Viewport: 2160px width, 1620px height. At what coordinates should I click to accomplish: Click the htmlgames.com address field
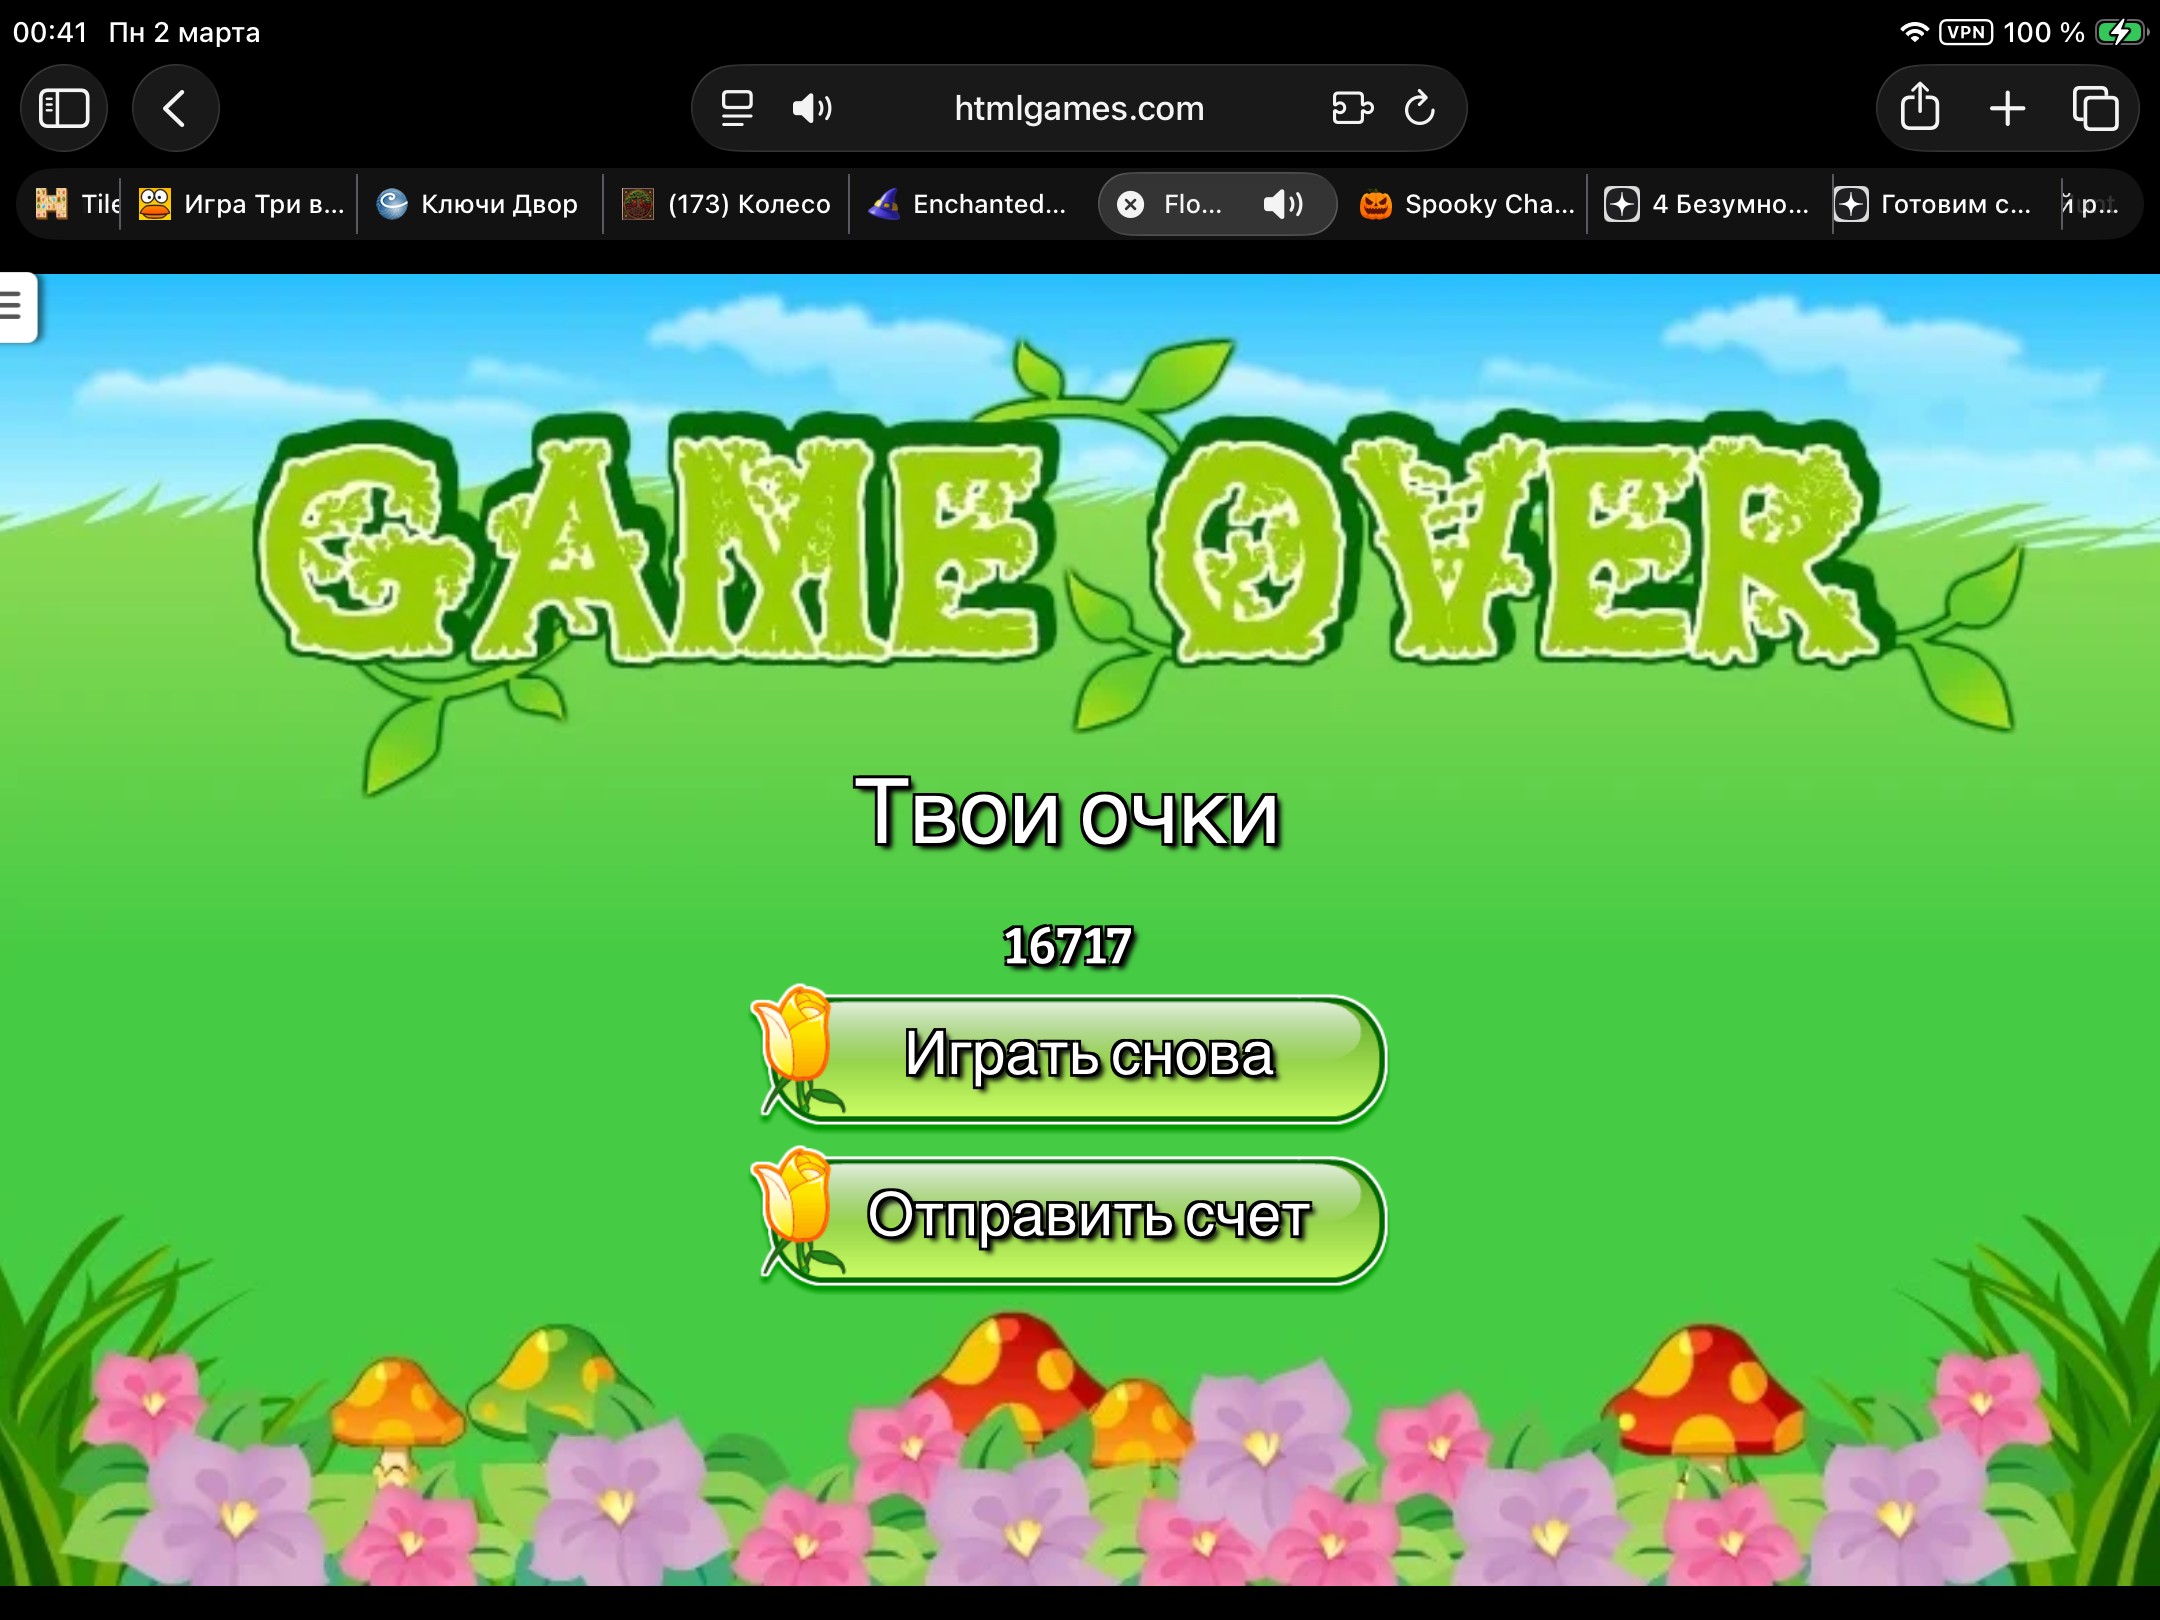1078,108
